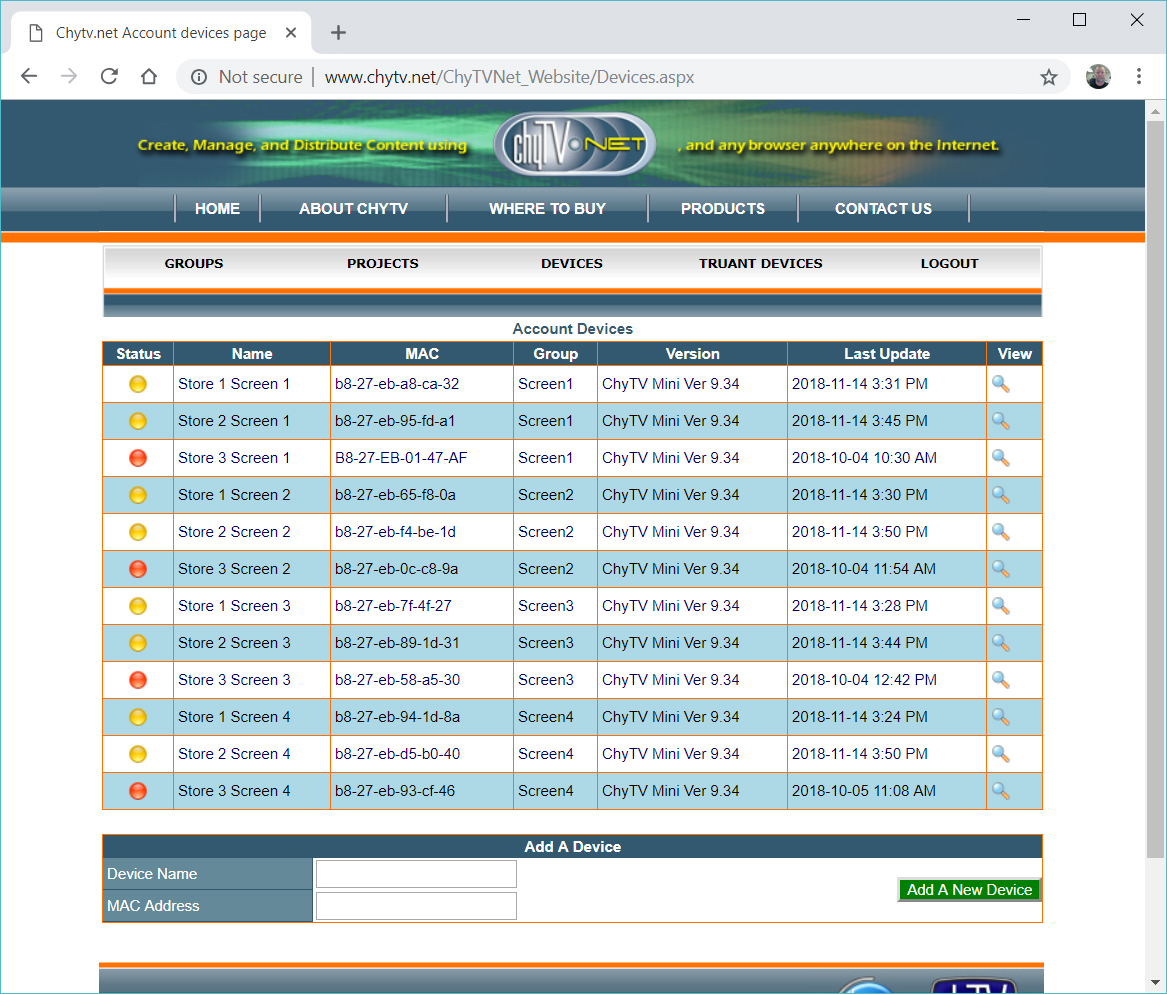Open the Store 3 Screen 2 device link
1167x994 pixels.
click(x=234, y=569)
